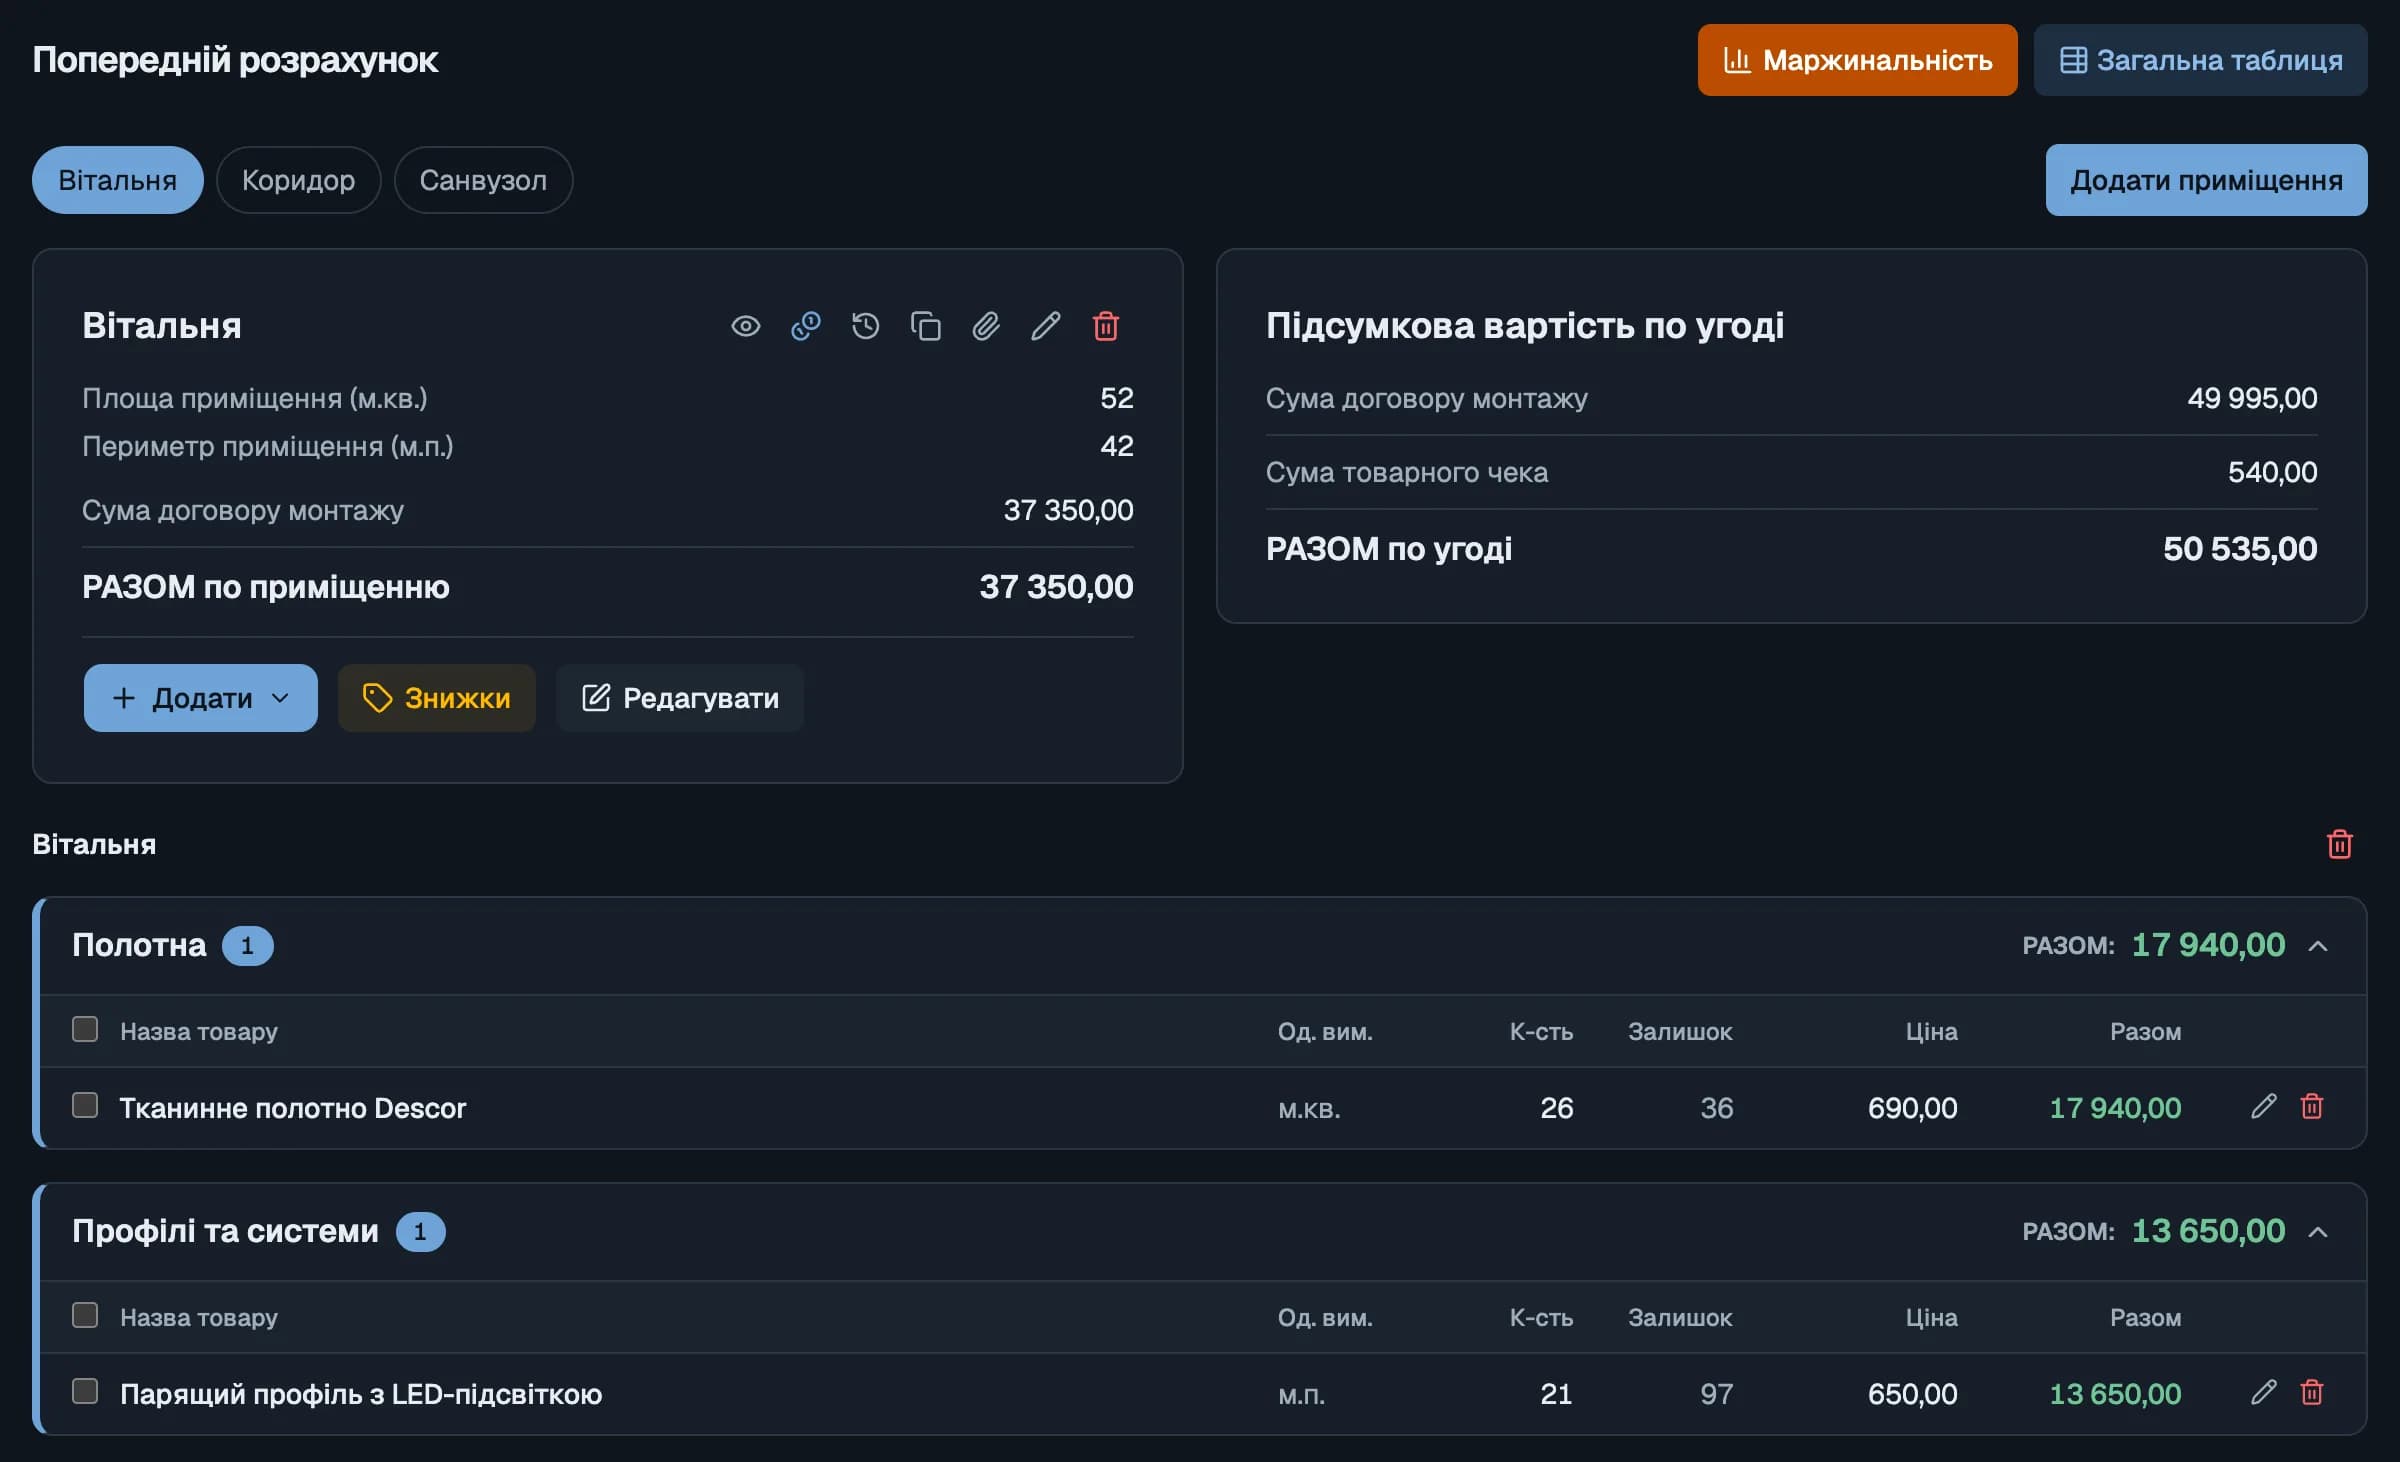Toggle the eye visibility icon for Вітальня
The width and height of the screenshot is (2400, 1462).
pos(745,326)
